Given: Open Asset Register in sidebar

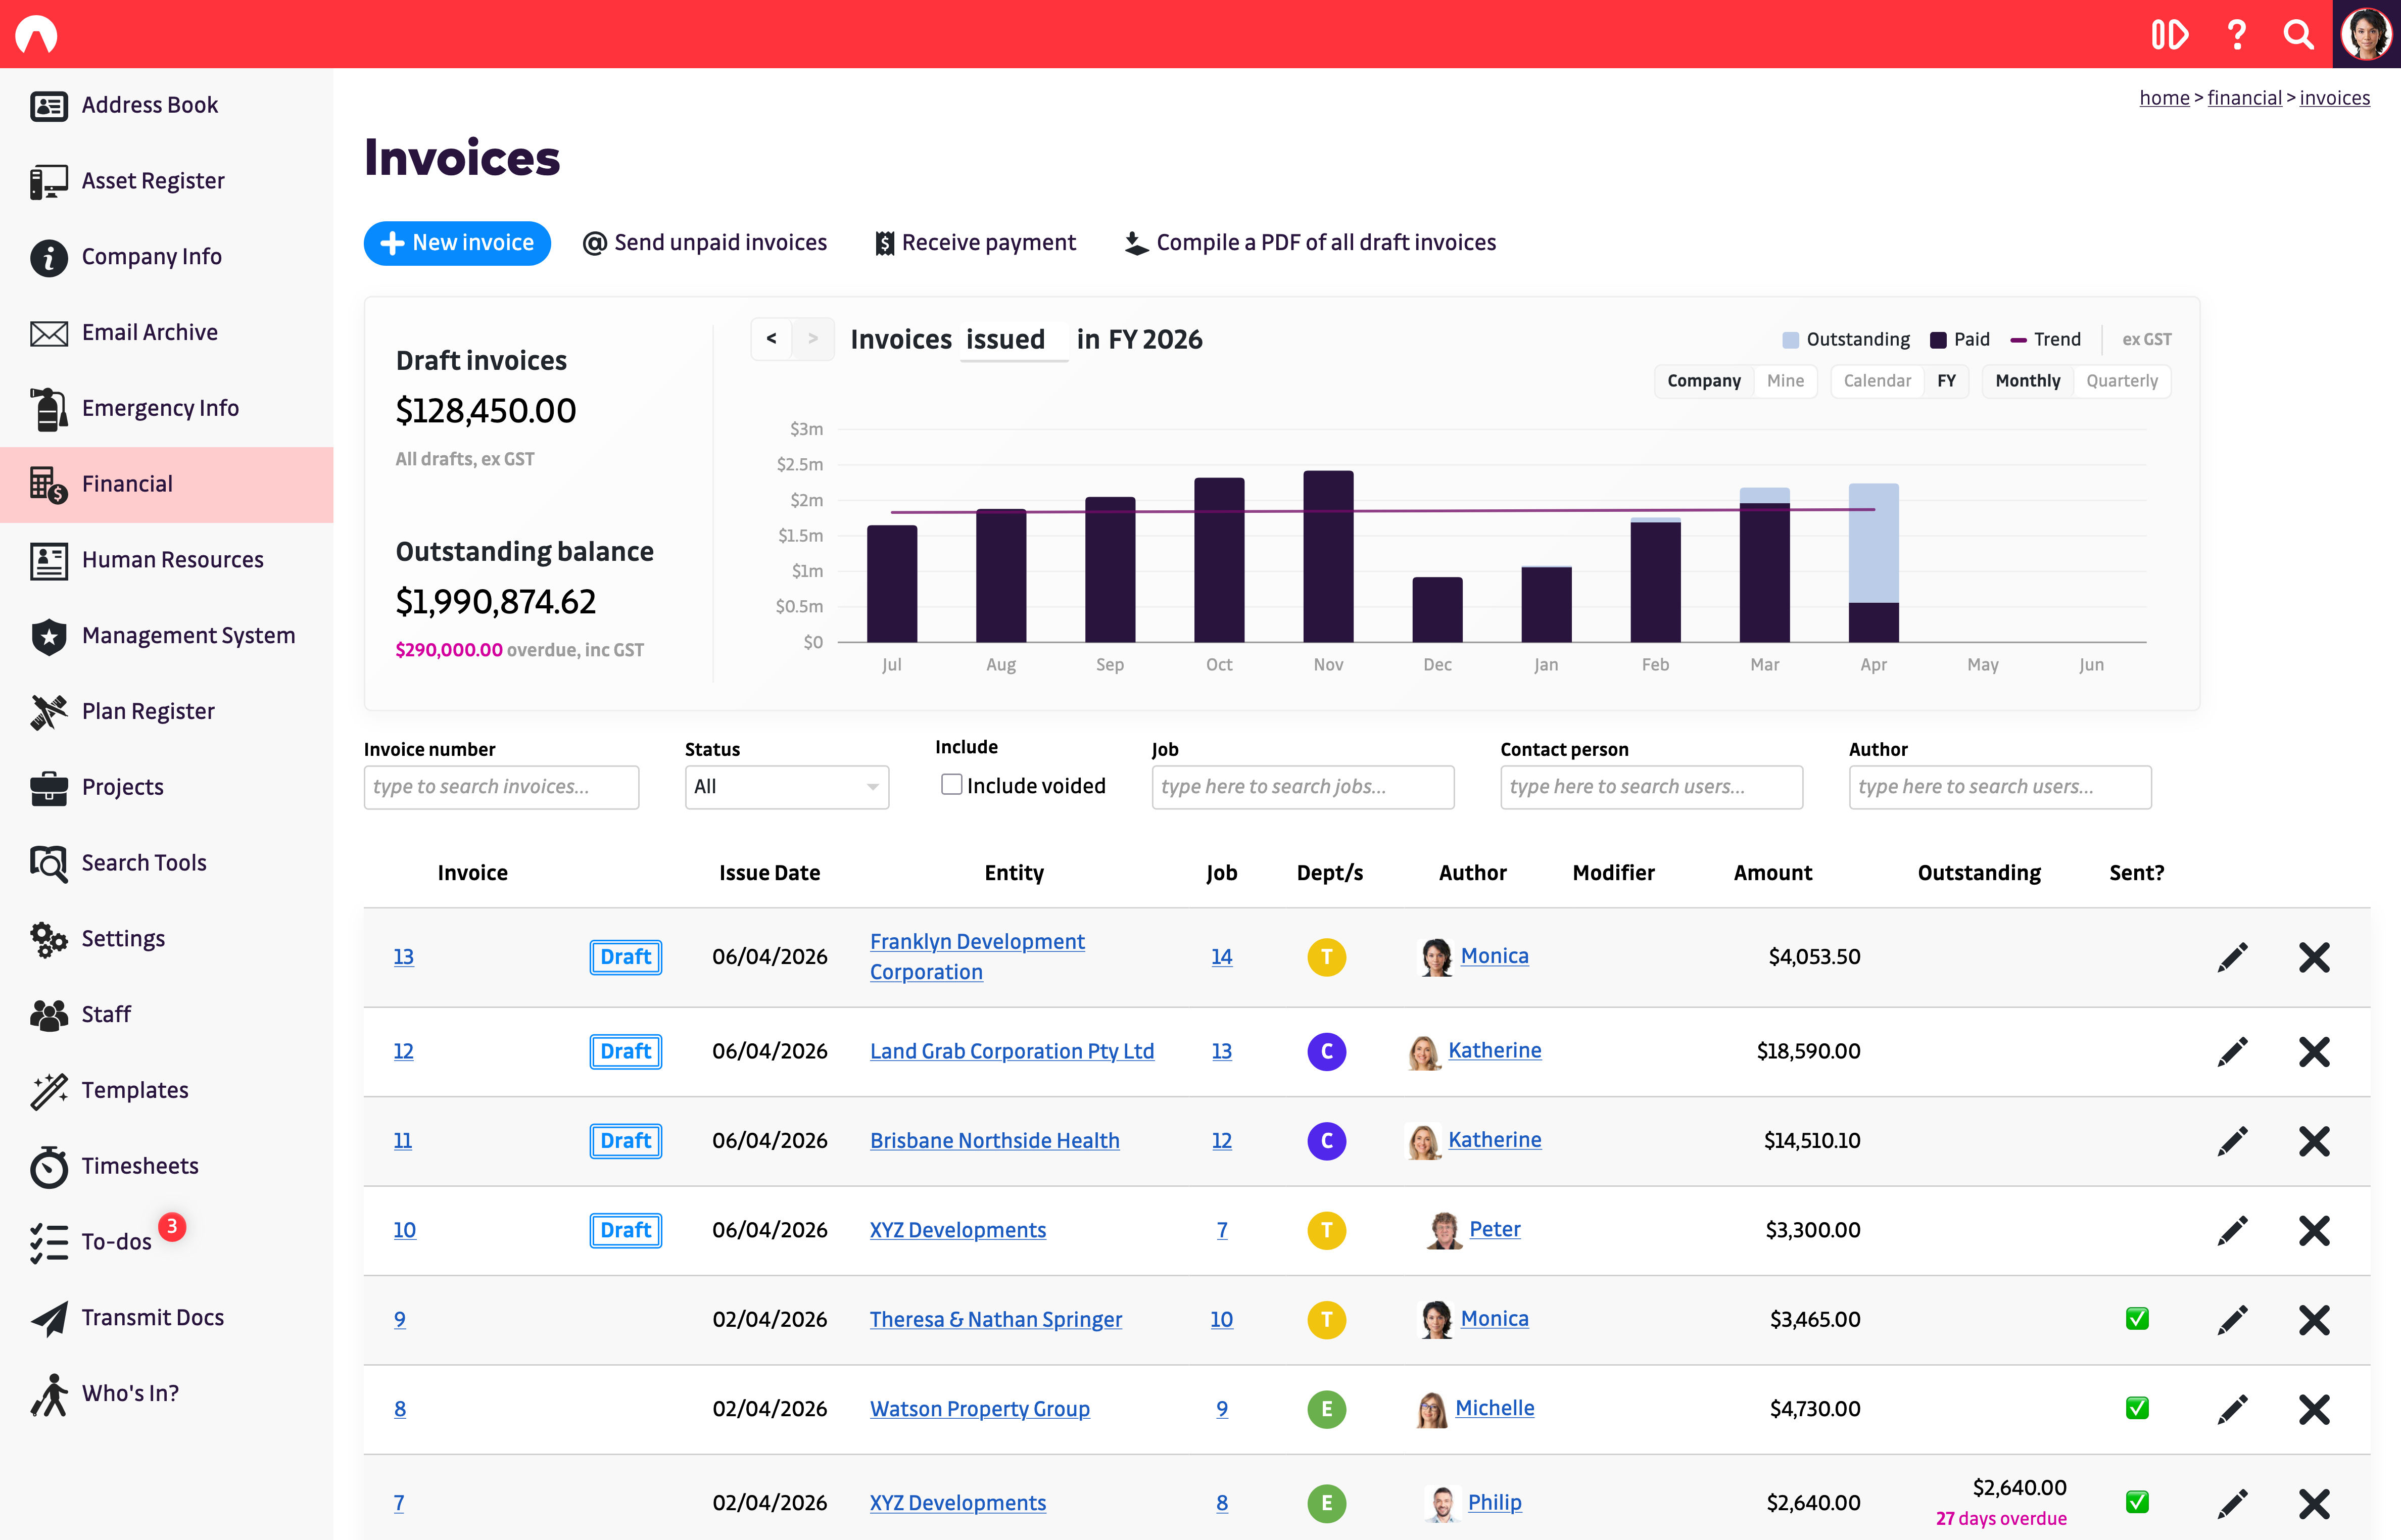Looking at the screenshot, I should tap(152, 181).
